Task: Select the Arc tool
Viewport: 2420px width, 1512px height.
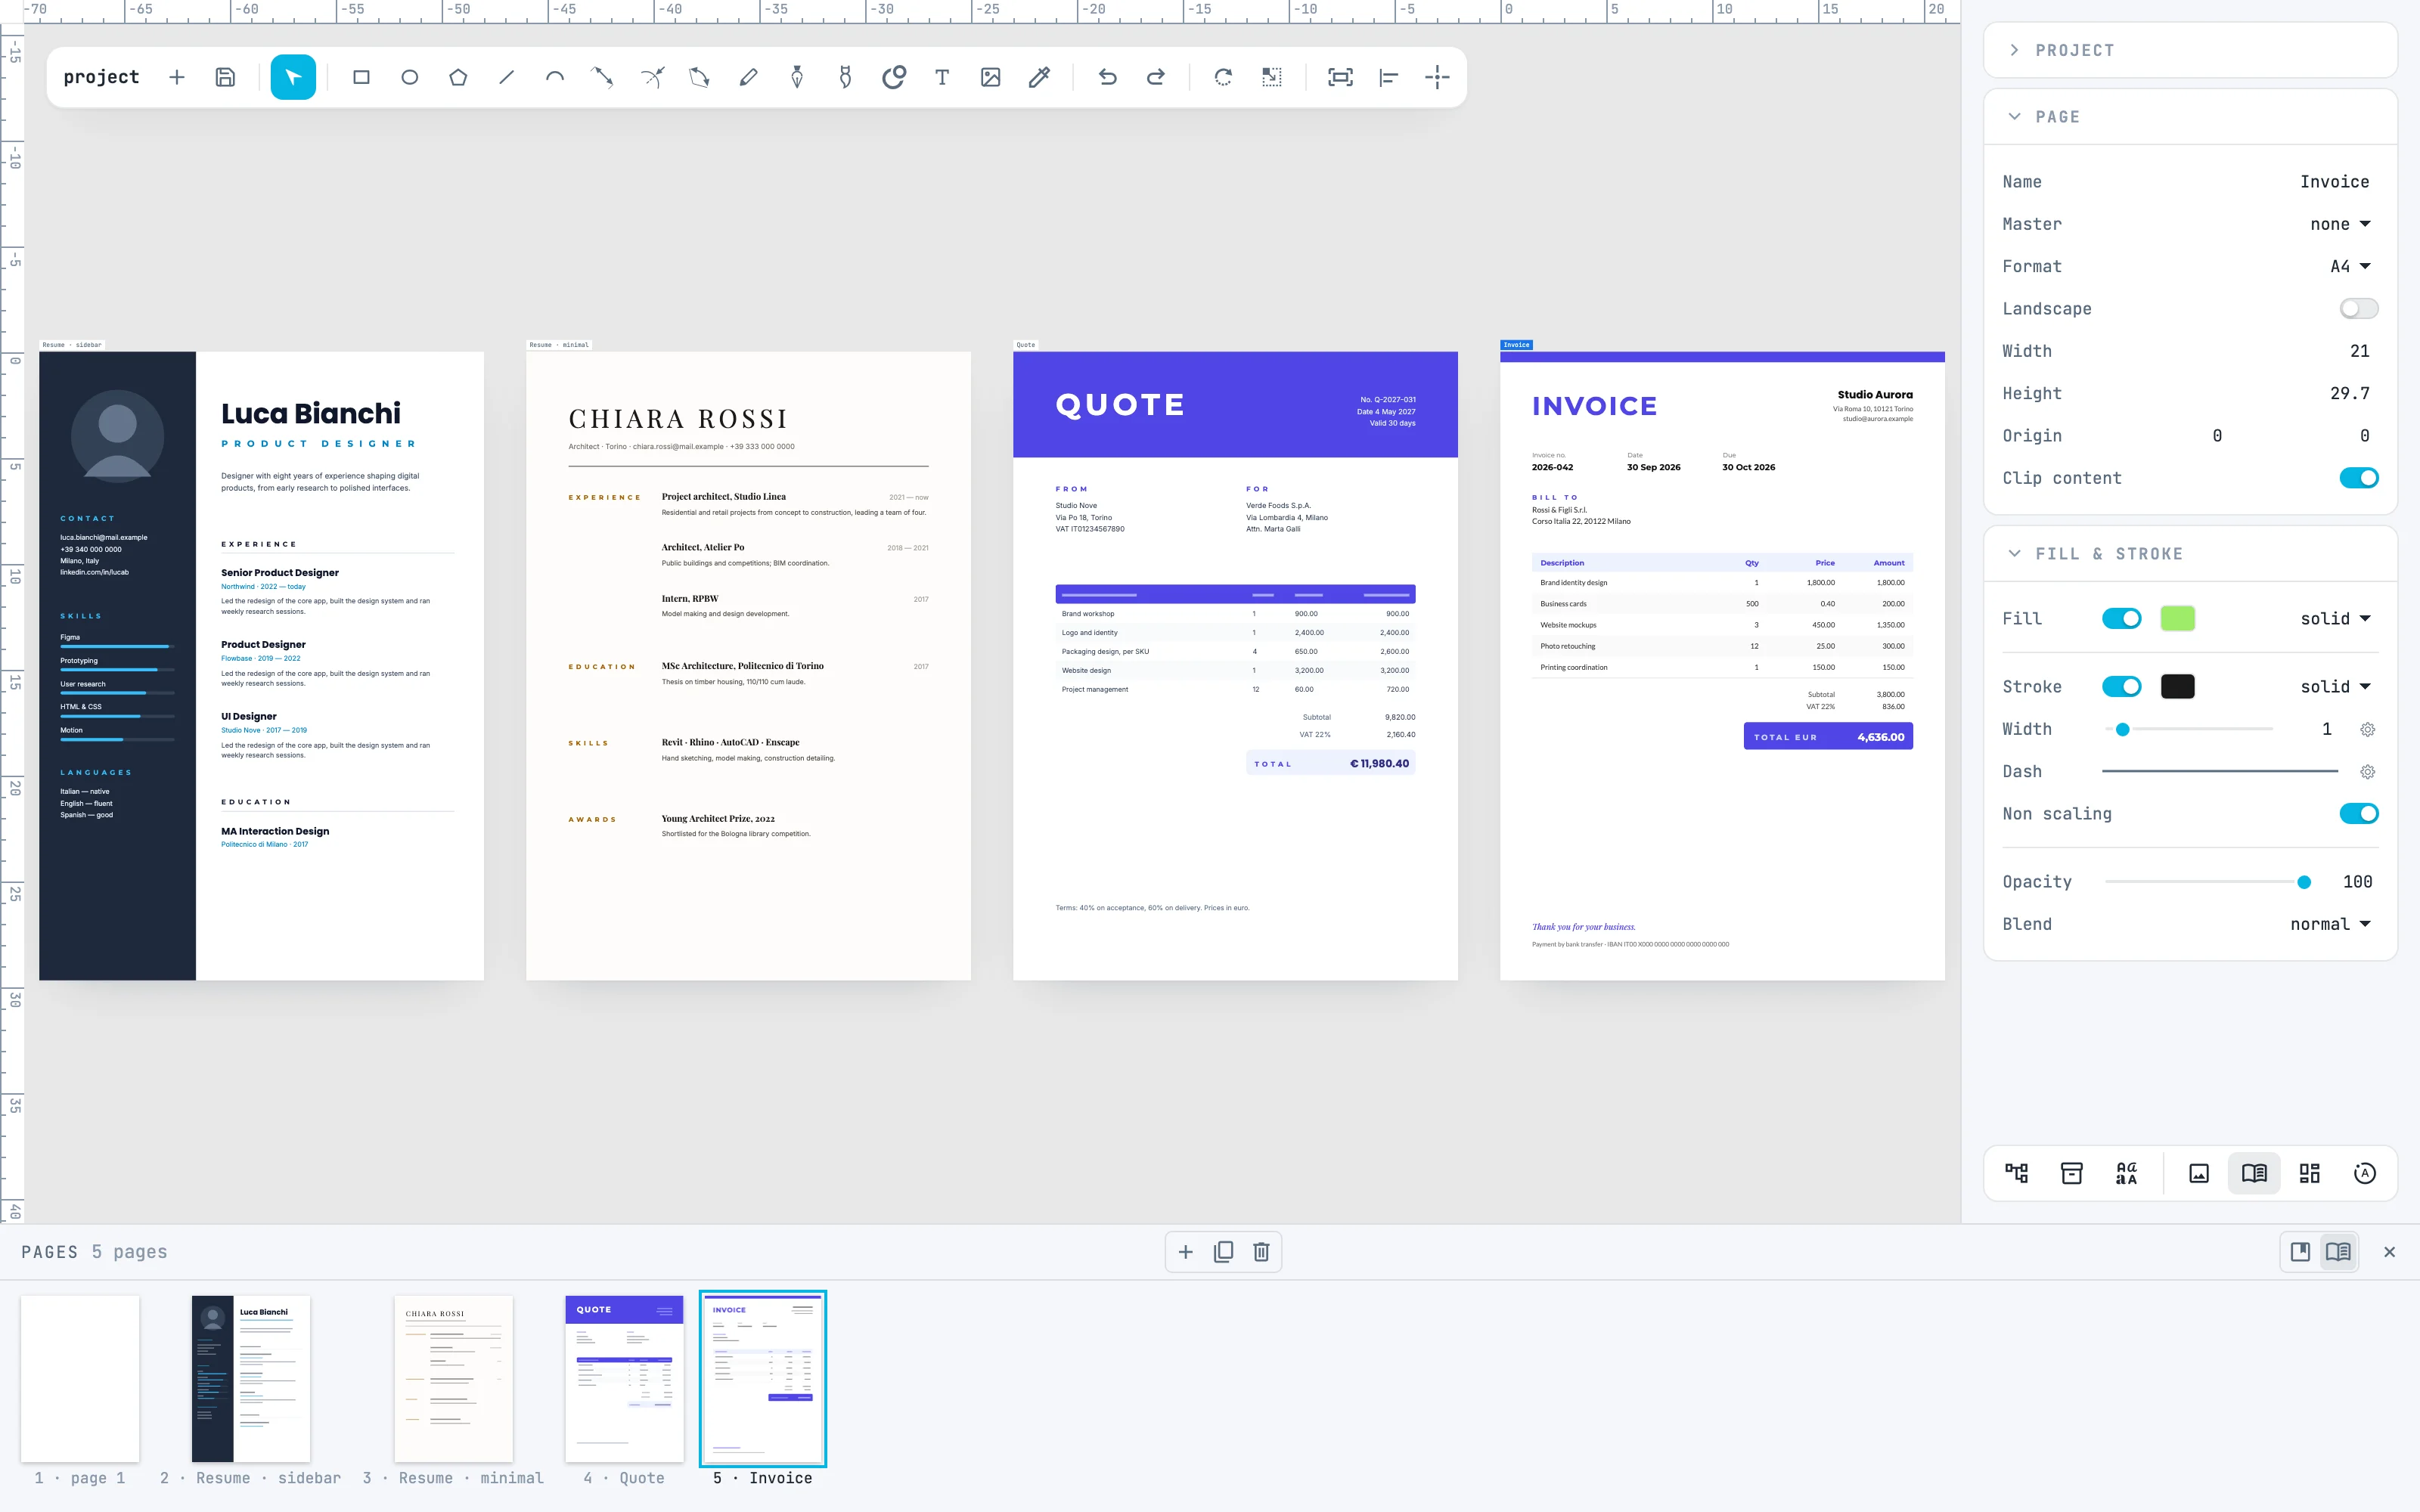Action: click(x=555, y=77)
